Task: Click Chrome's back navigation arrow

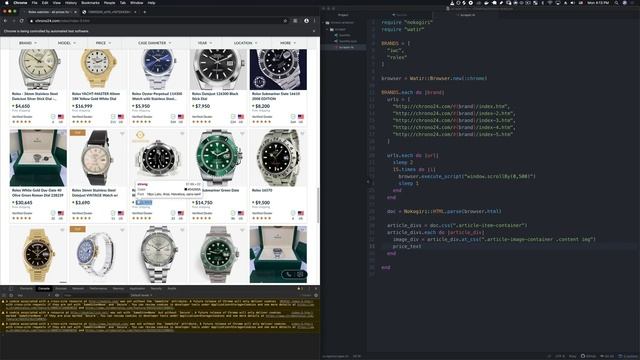Action: click(5, 20)
